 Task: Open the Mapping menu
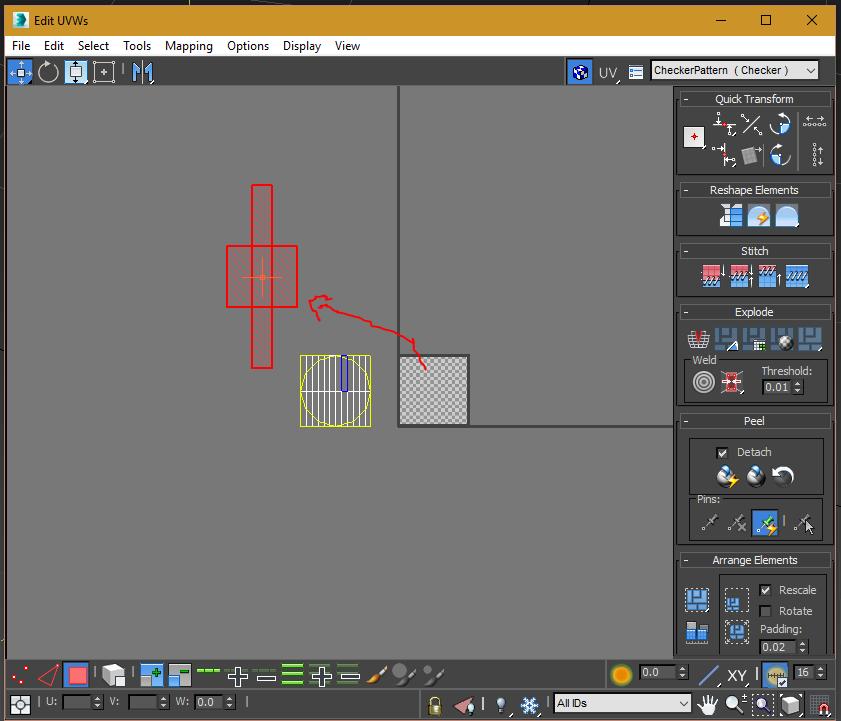[x=189, y=45]
